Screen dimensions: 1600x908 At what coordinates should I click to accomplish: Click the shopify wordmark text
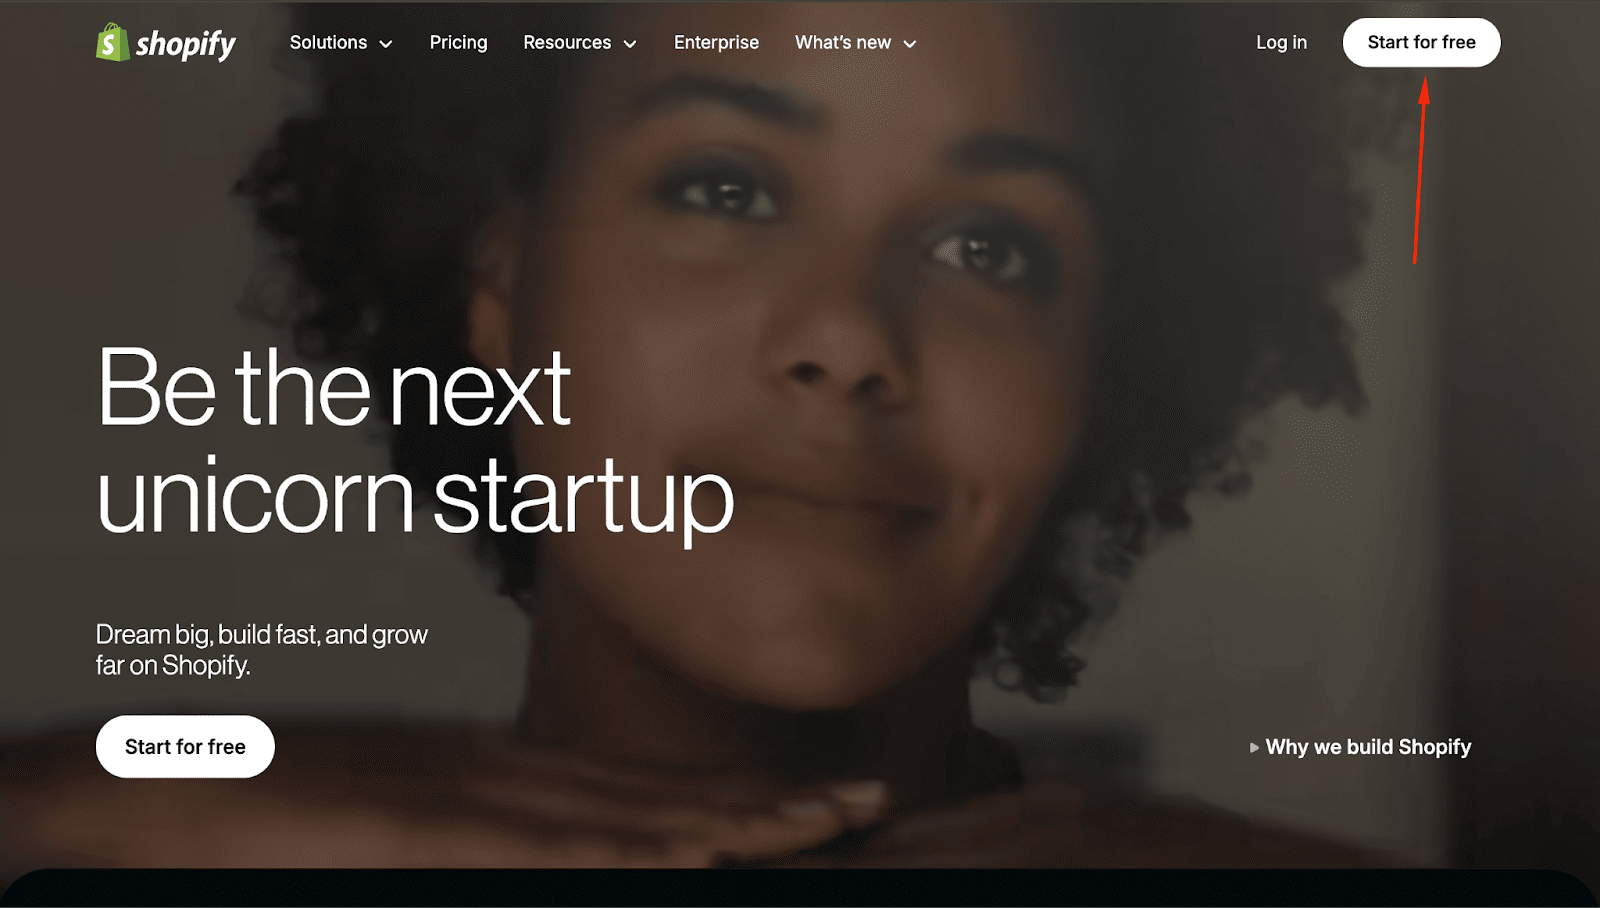pos(186,44)
